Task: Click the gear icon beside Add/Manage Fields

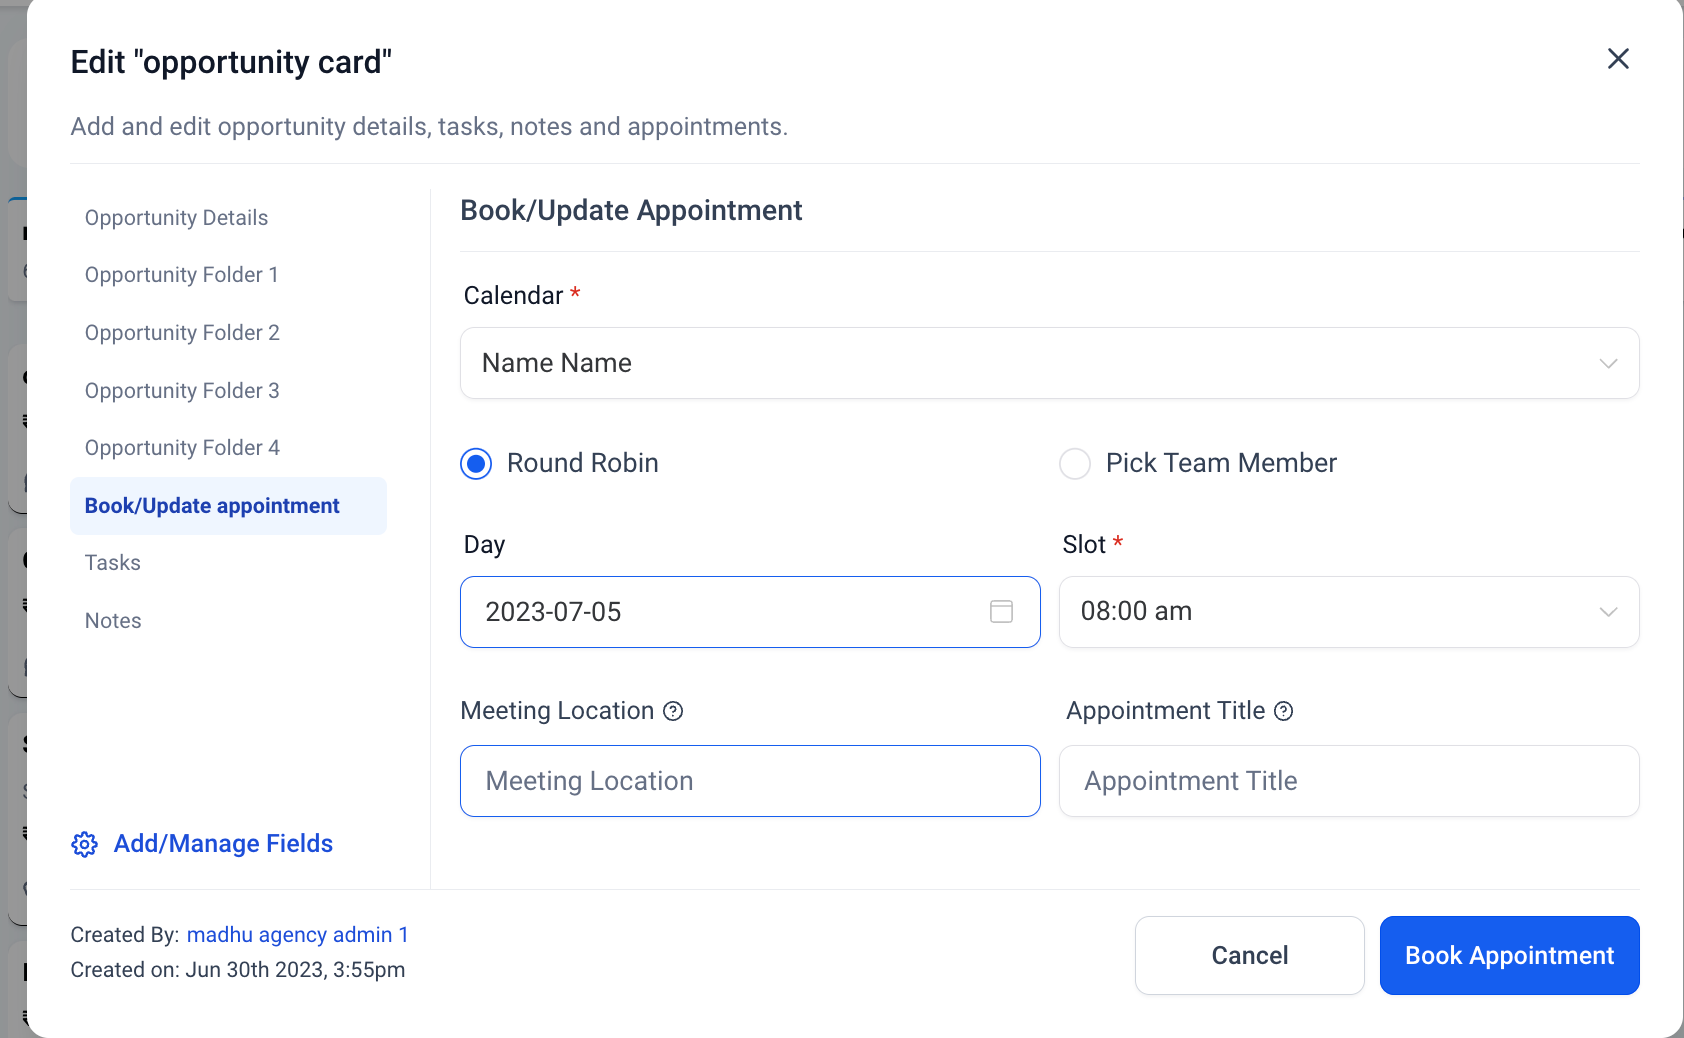Action: click(x=85, y=844)
